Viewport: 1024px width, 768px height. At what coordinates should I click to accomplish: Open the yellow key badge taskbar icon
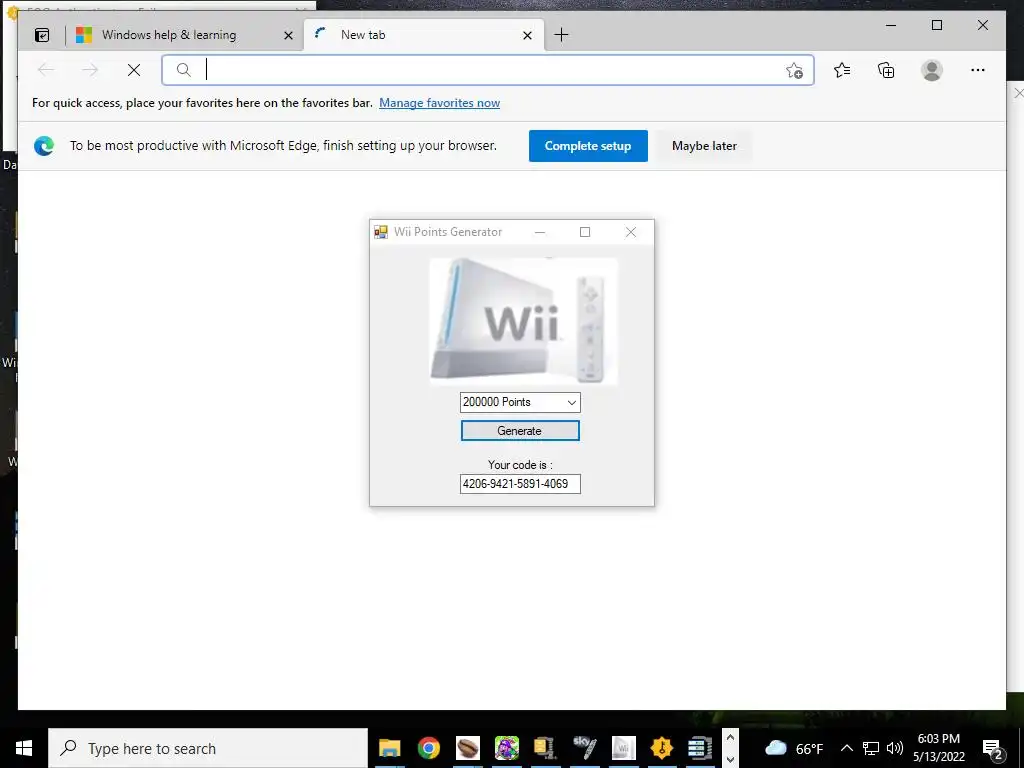(x=662, y=748)
